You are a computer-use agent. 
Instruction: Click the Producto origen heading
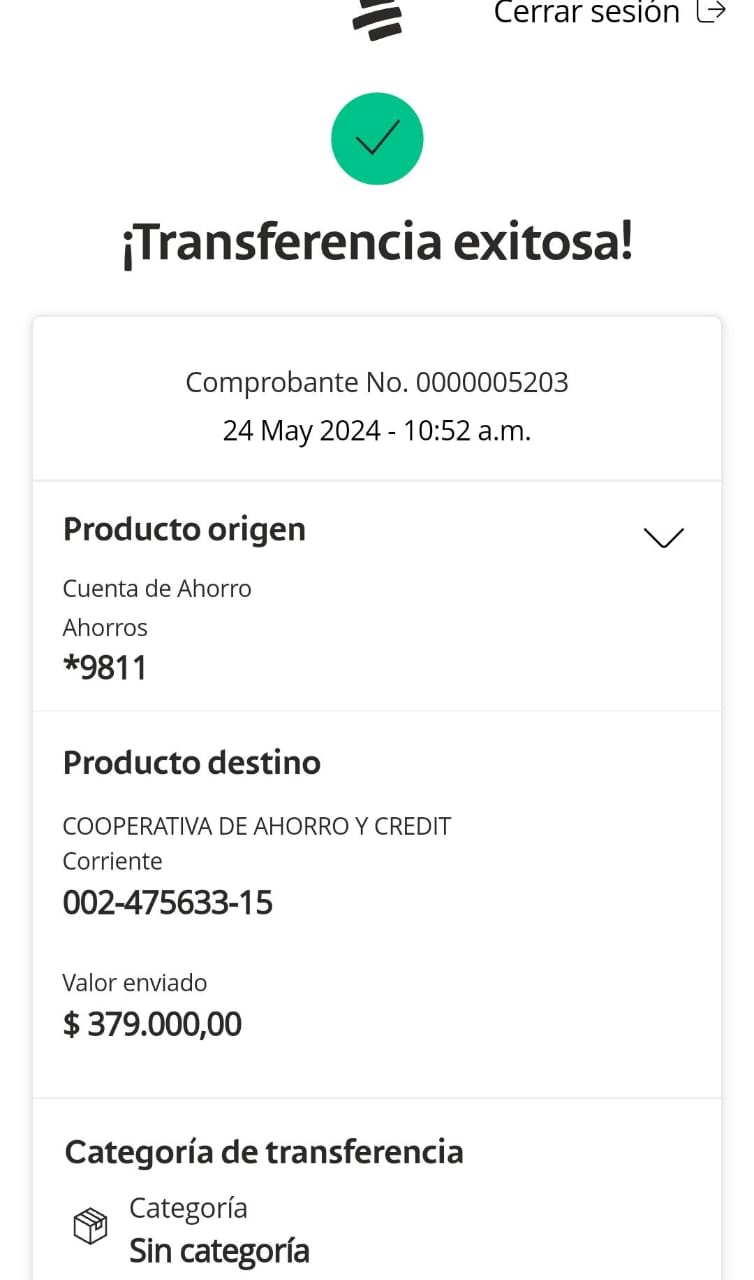[x=184, y=529]
